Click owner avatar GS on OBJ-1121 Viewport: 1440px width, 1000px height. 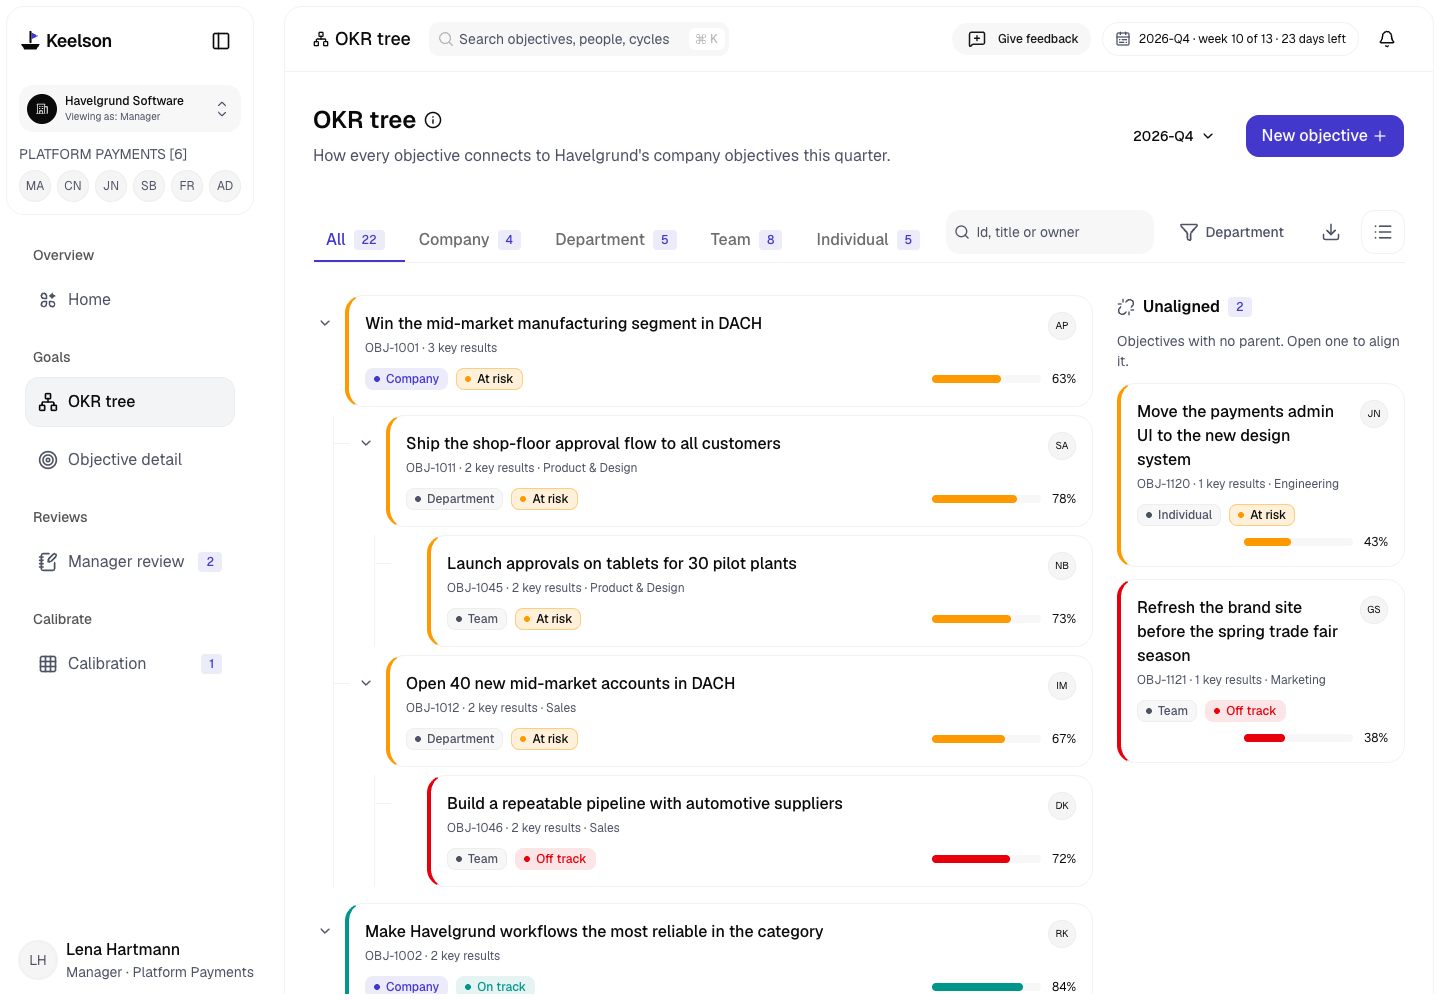click(1374, 610)
